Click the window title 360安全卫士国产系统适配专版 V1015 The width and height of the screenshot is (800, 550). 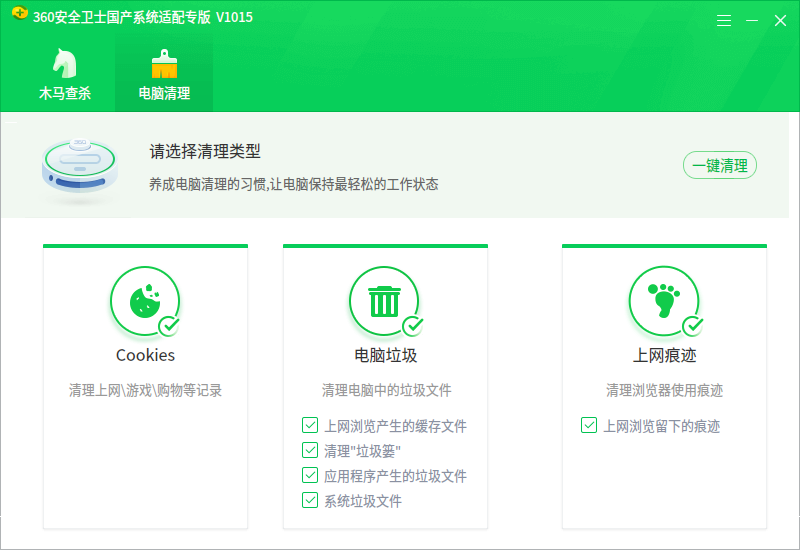[x=143, y=17]
